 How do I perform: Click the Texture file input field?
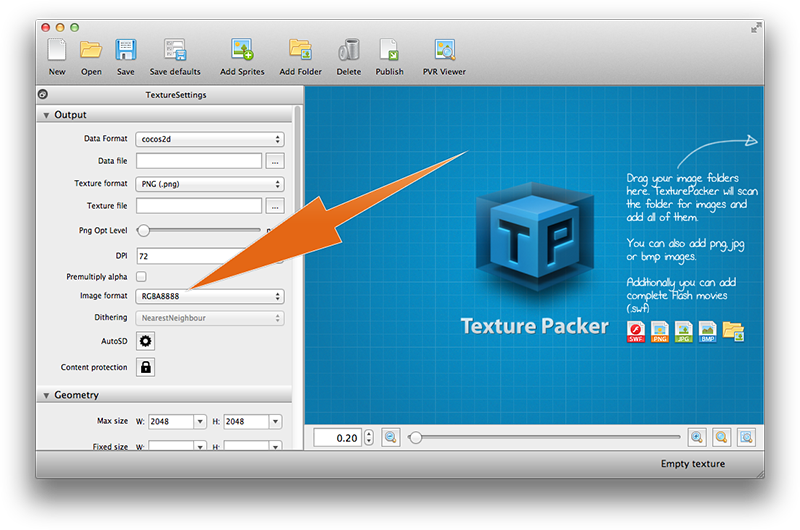tap(199, 206)
